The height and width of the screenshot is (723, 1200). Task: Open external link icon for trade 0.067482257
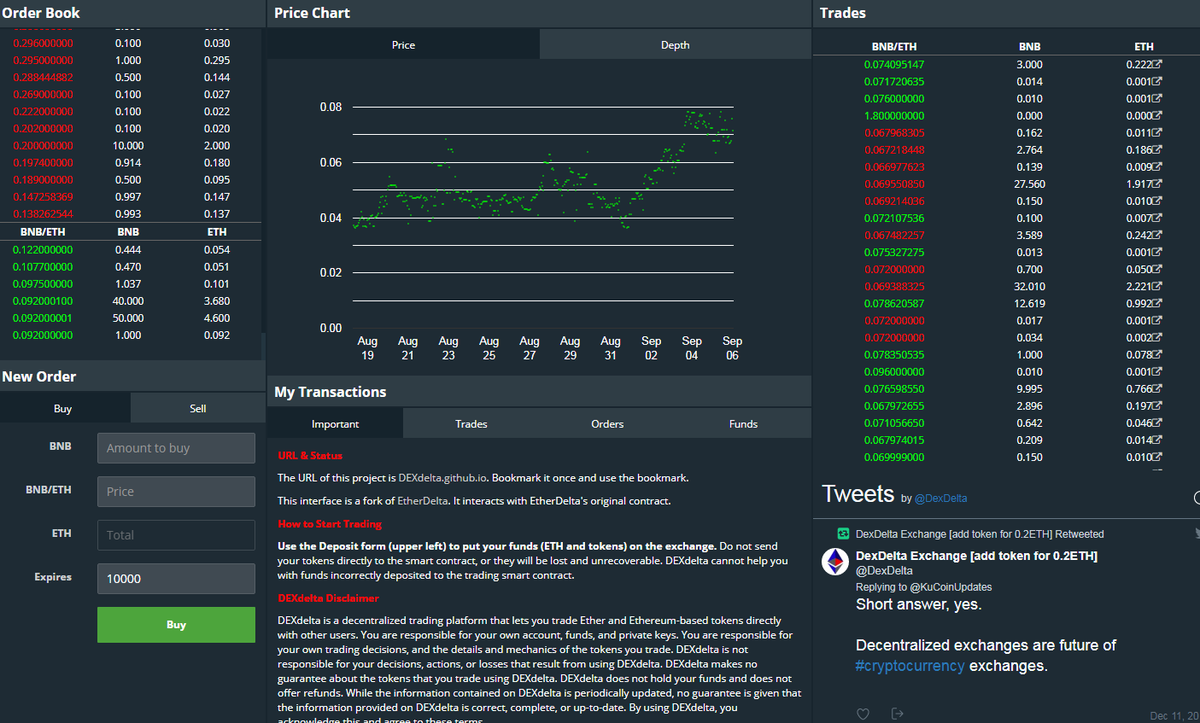[1158, 235]
